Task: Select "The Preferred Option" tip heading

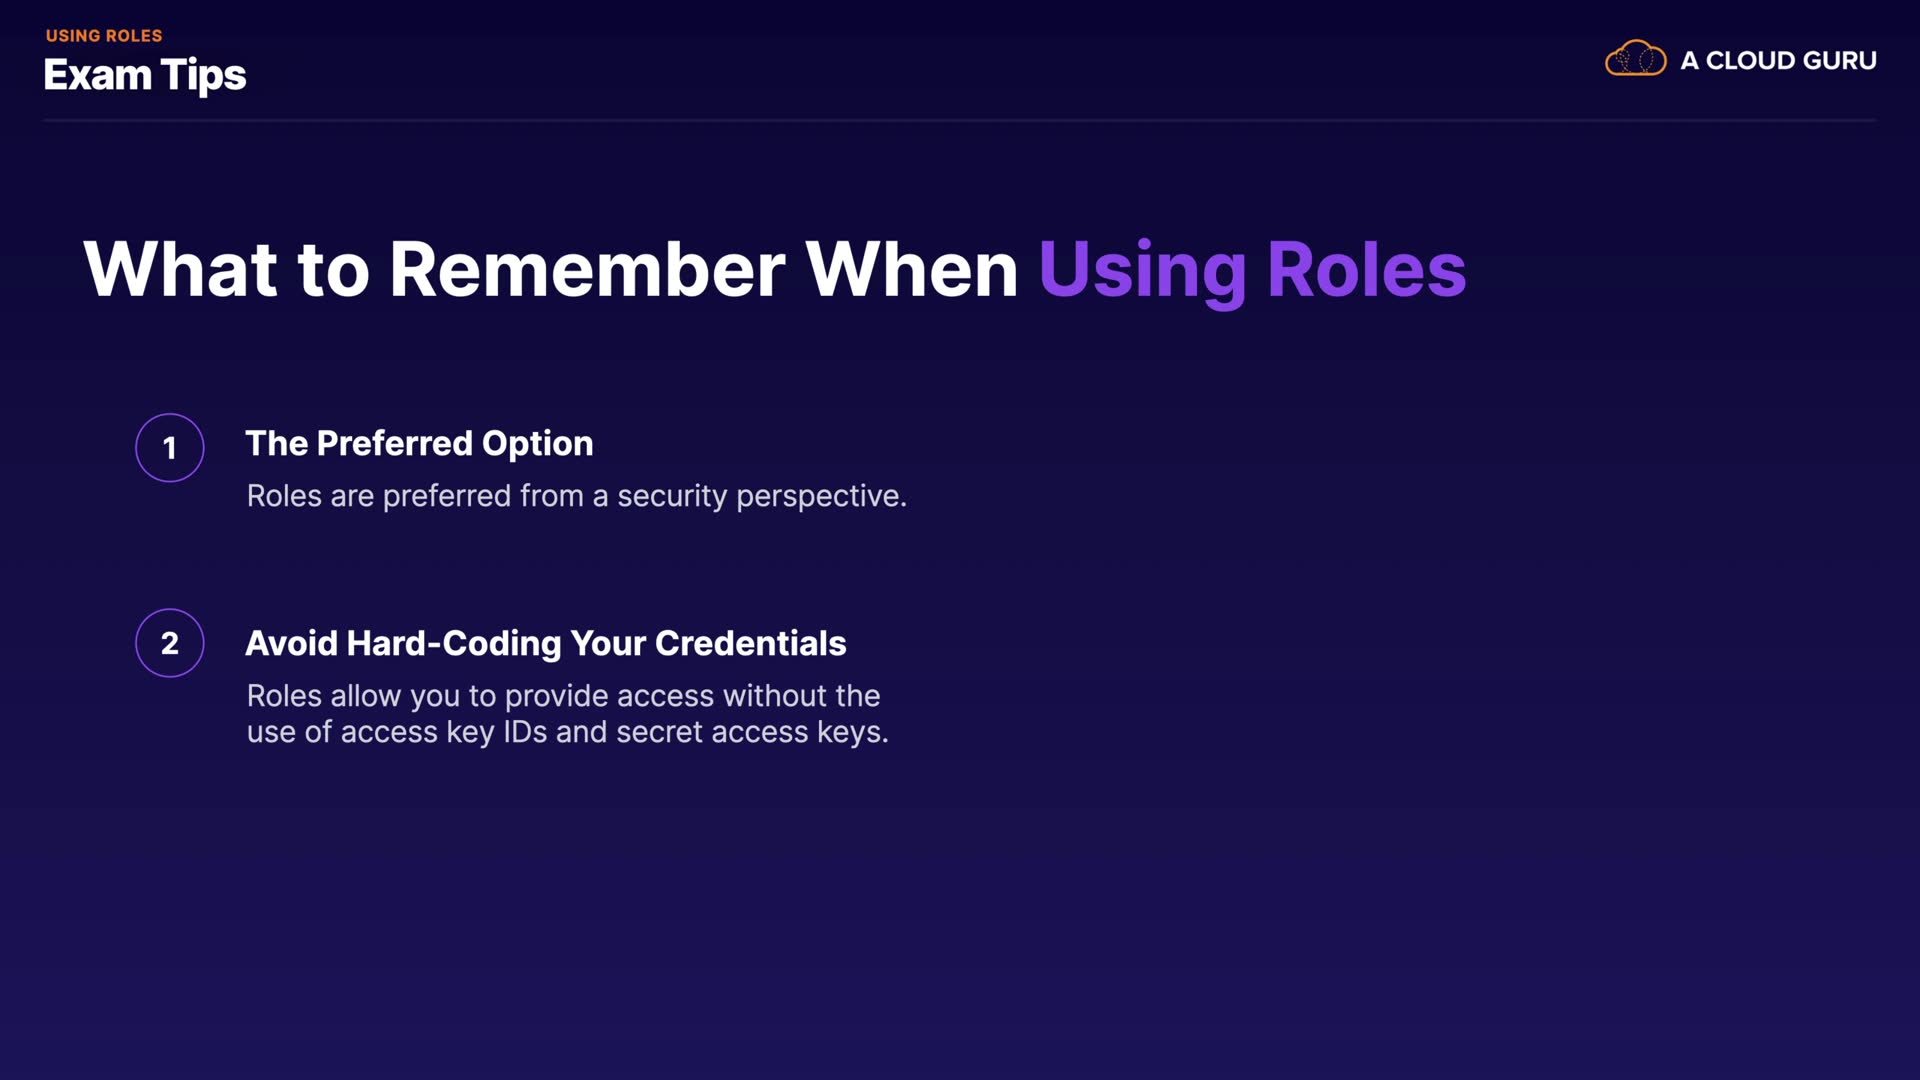Action: point(419,443)
